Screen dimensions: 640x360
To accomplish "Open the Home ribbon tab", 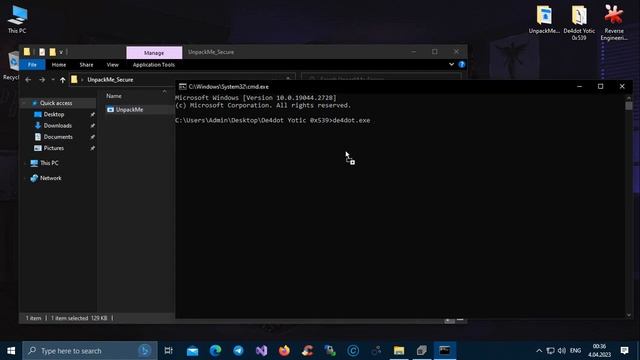I will pyautogui.click(x=59, y=64).
